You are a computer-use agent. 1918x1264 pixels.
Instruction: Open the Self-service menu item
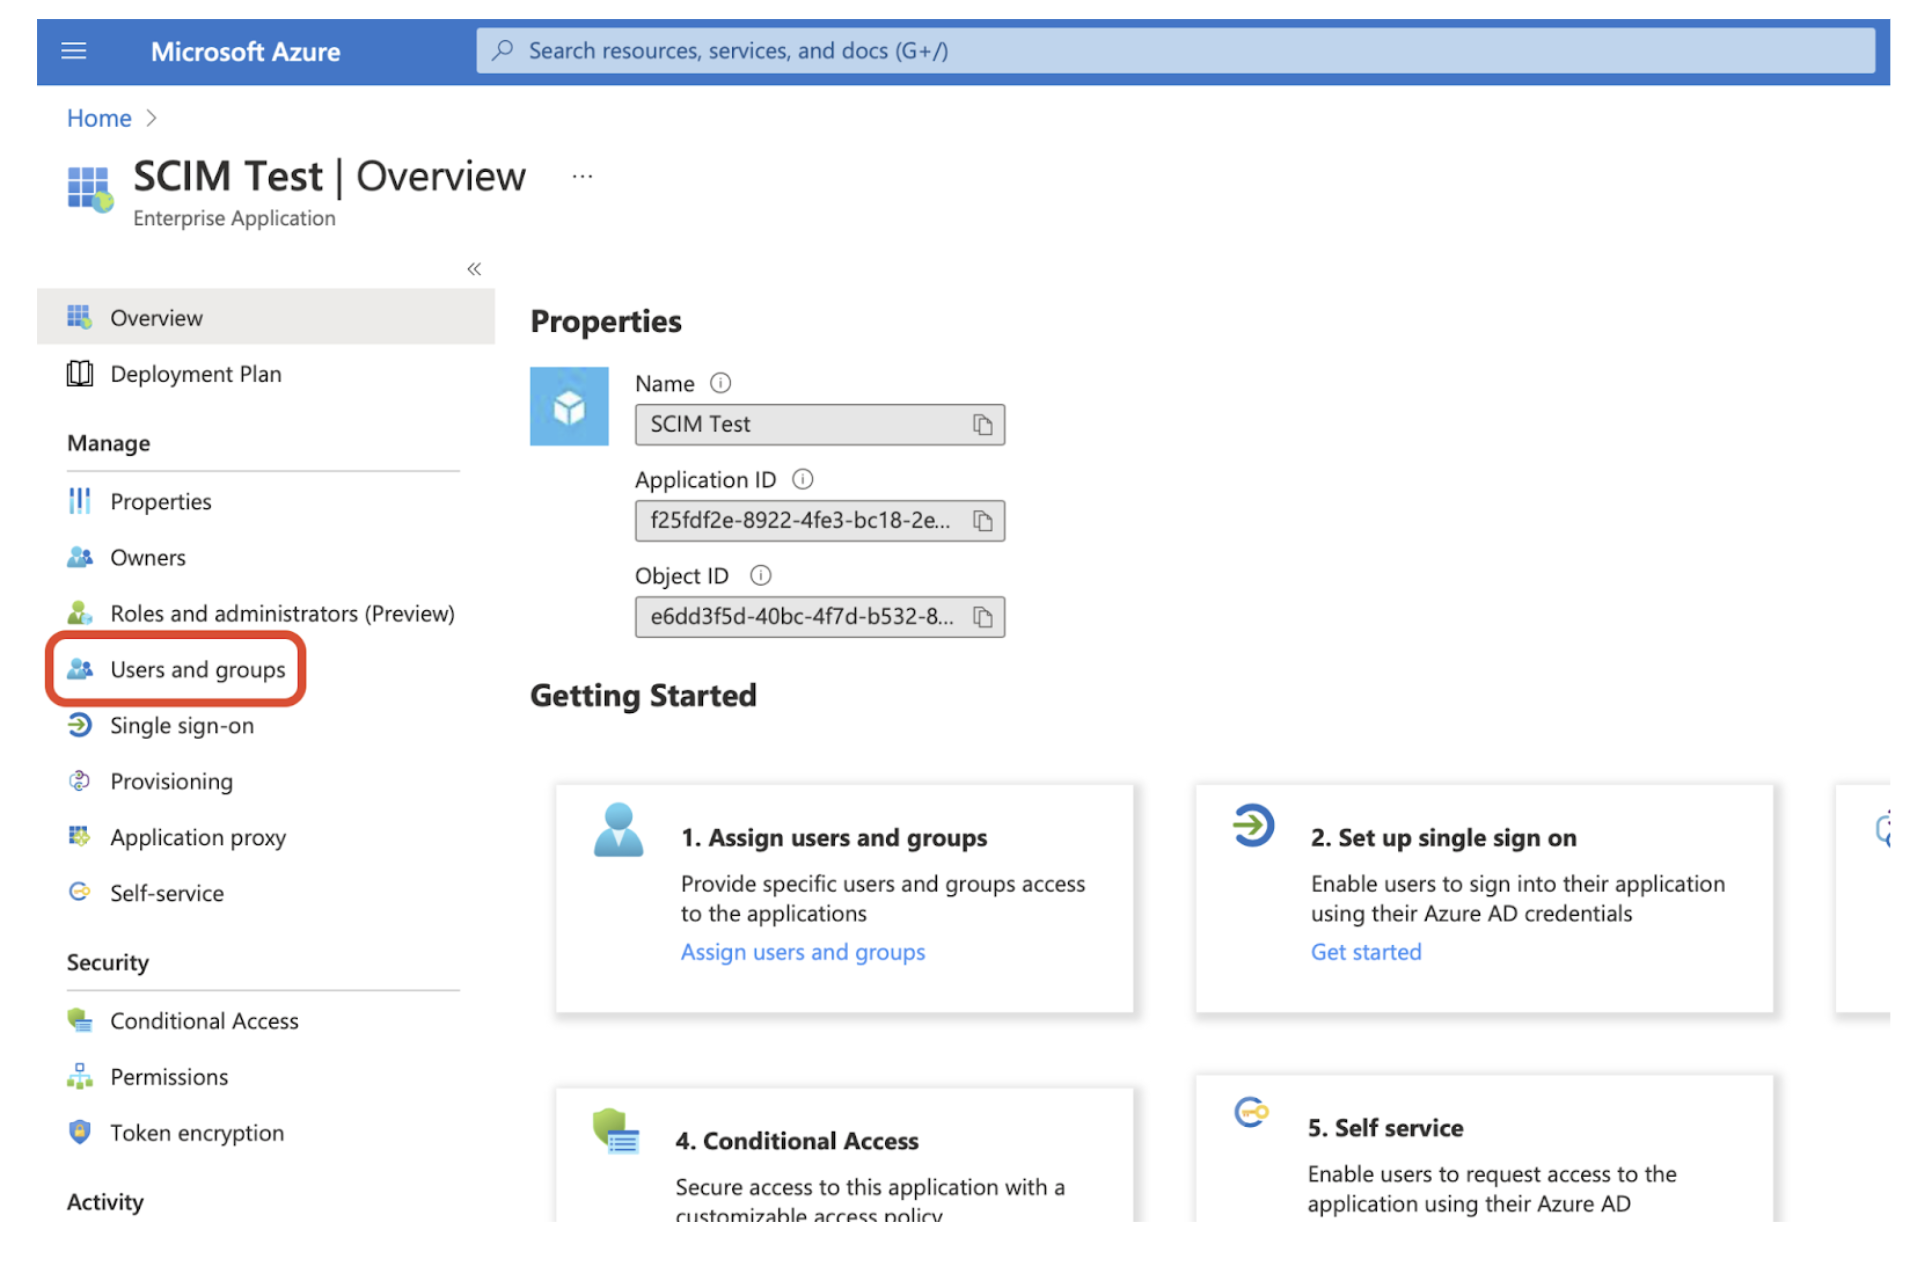pos(167,893)
